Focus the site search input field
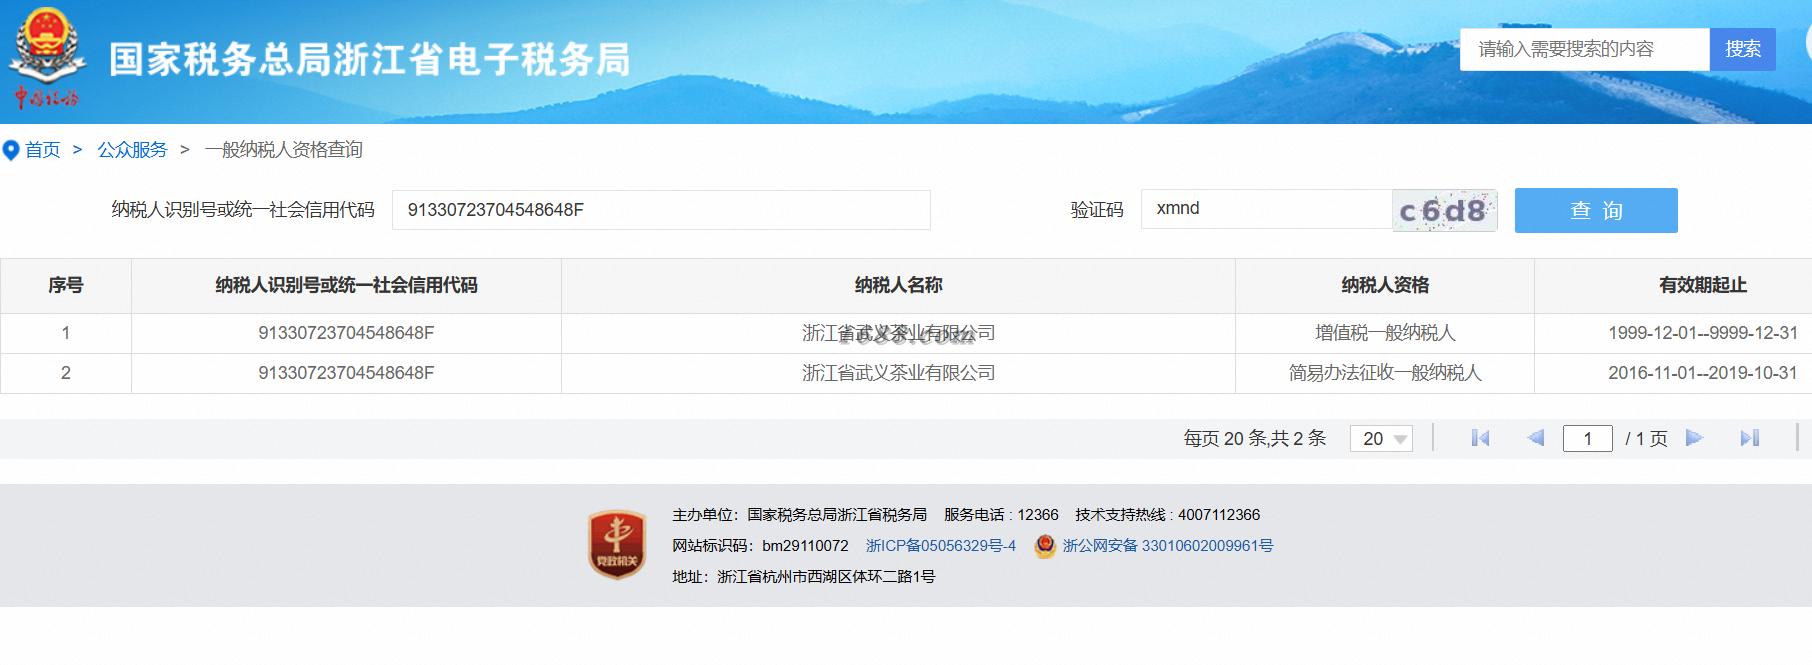This screenshot has height=665, width=1812. click(1585, 49)
